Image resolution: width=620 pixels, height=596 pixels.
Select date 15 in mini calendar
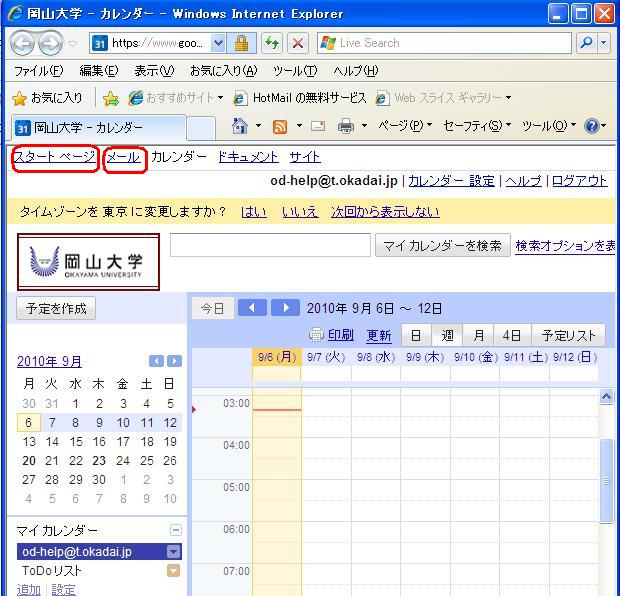coord(76,442)
